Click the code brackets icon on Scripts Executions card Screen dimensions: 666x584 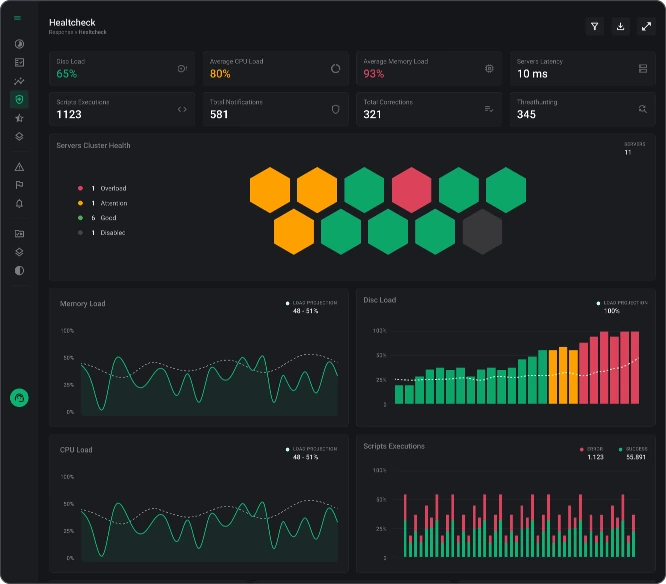(182, 109)
